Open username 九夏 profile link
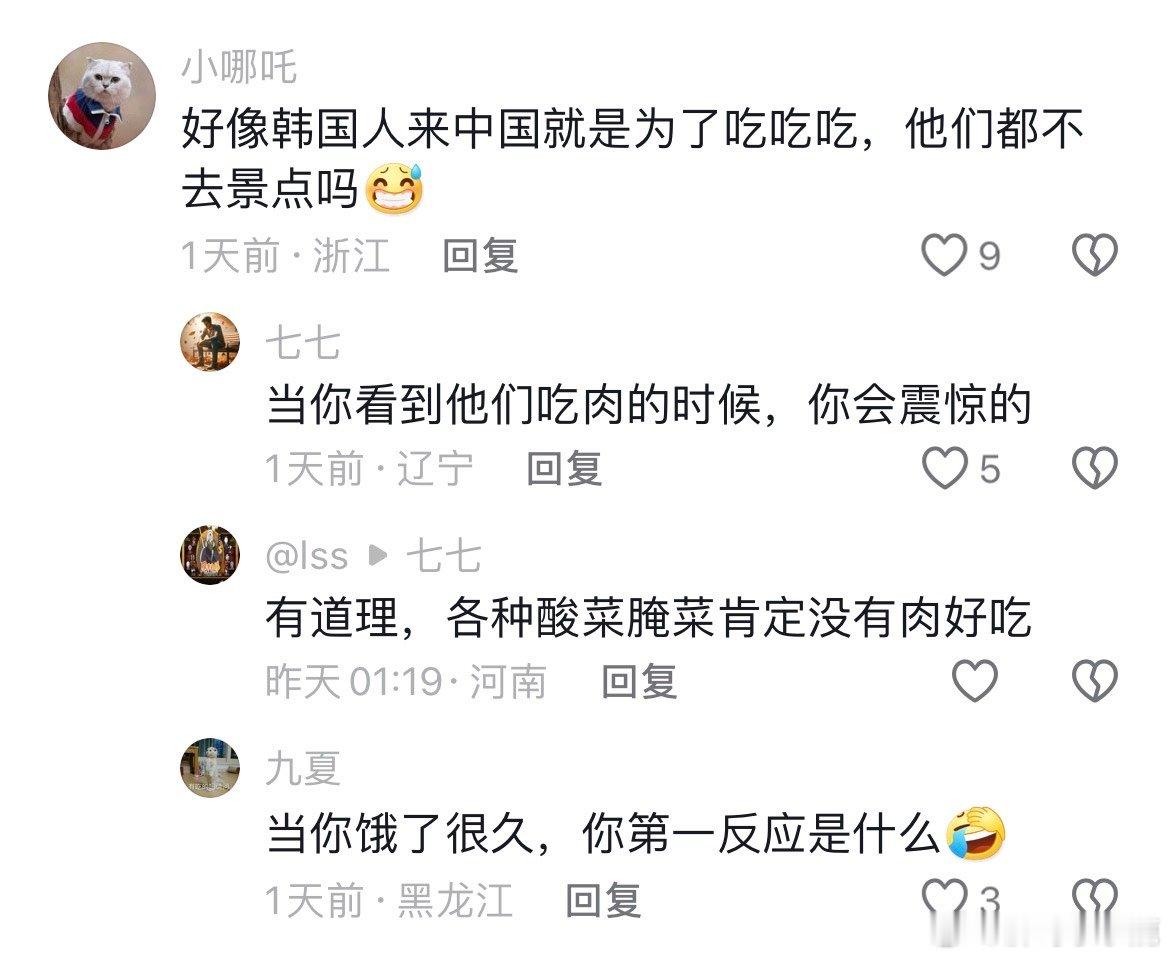1170x959 pixels. click(x=303, y=769)
